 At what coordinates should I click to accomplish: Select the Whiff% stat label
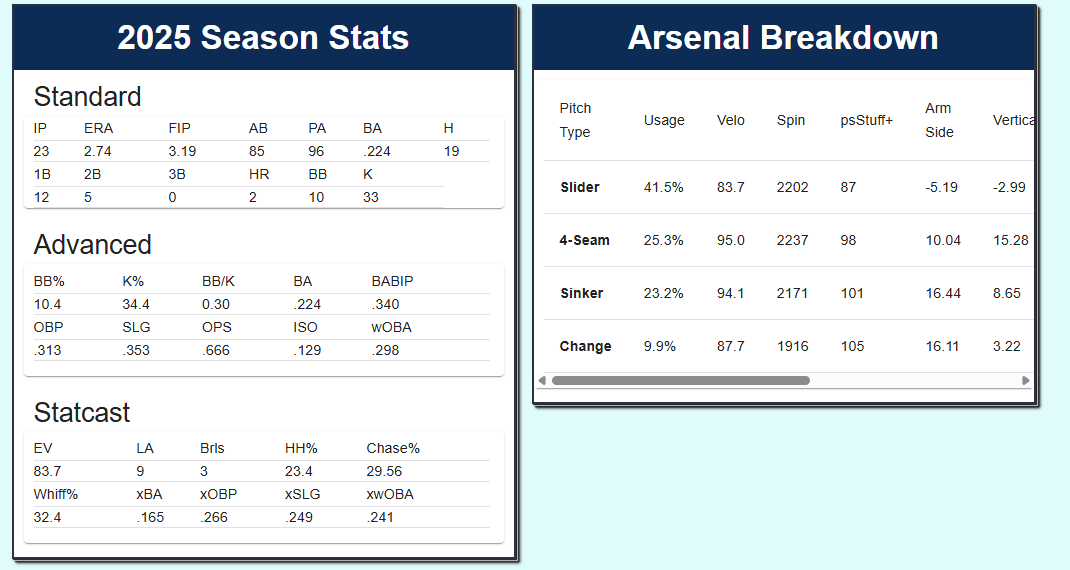tap(56, 494)
